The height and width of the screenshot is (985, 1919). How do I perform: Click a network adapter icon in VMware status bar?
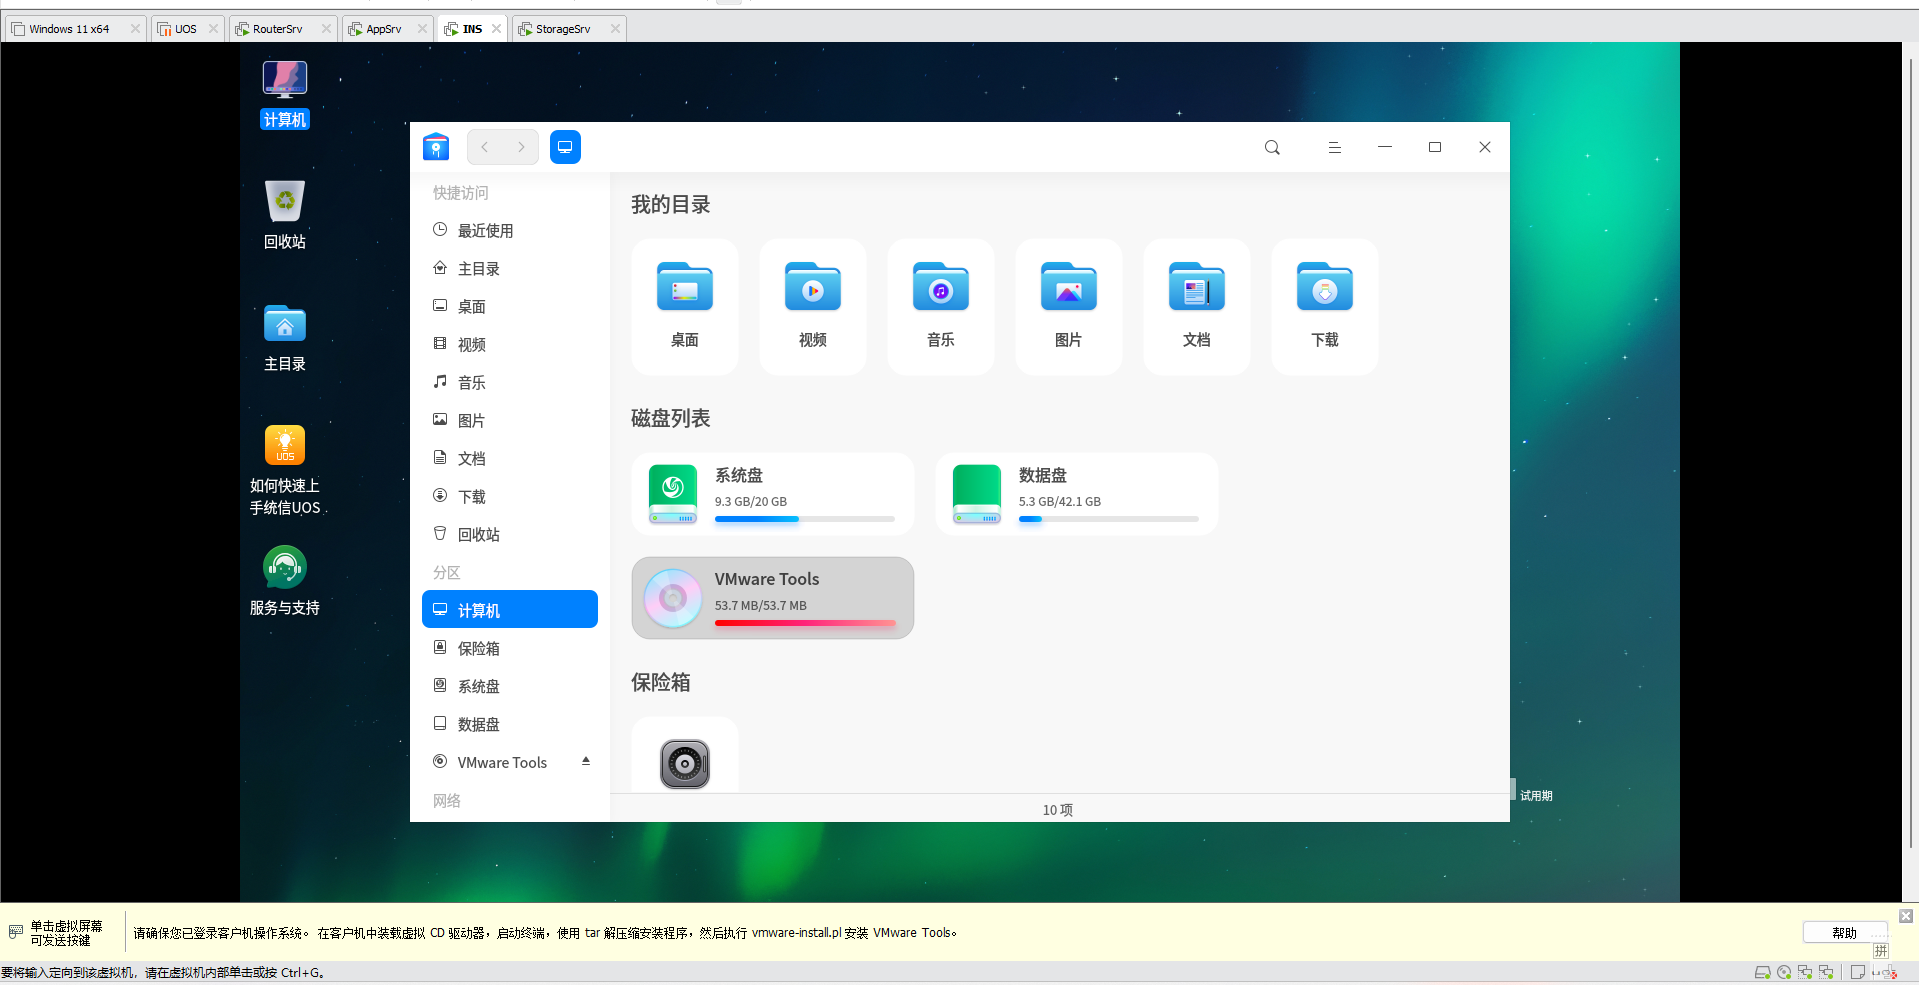[x=1806, y=971]
